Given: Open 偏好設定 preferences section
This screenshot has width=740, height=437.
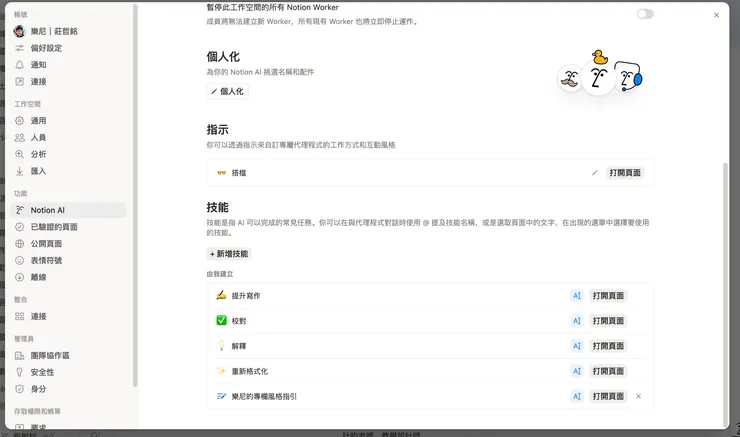Looking at the screenshot, I should click(x=68, y=48).
